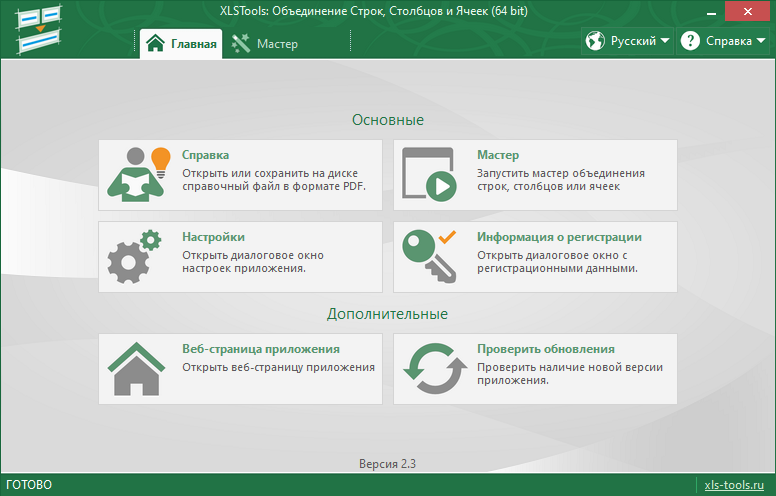The width and height of the screenshot is (776, 496).
Task: Click the 'ГОТОВО' status bar text
Action: coord(29,485)
